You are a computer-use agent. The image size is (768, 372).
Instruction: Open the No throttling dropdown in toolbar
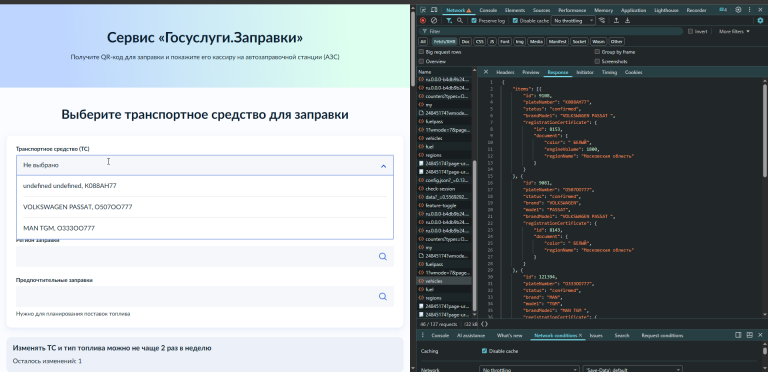[x=573, y=21]
